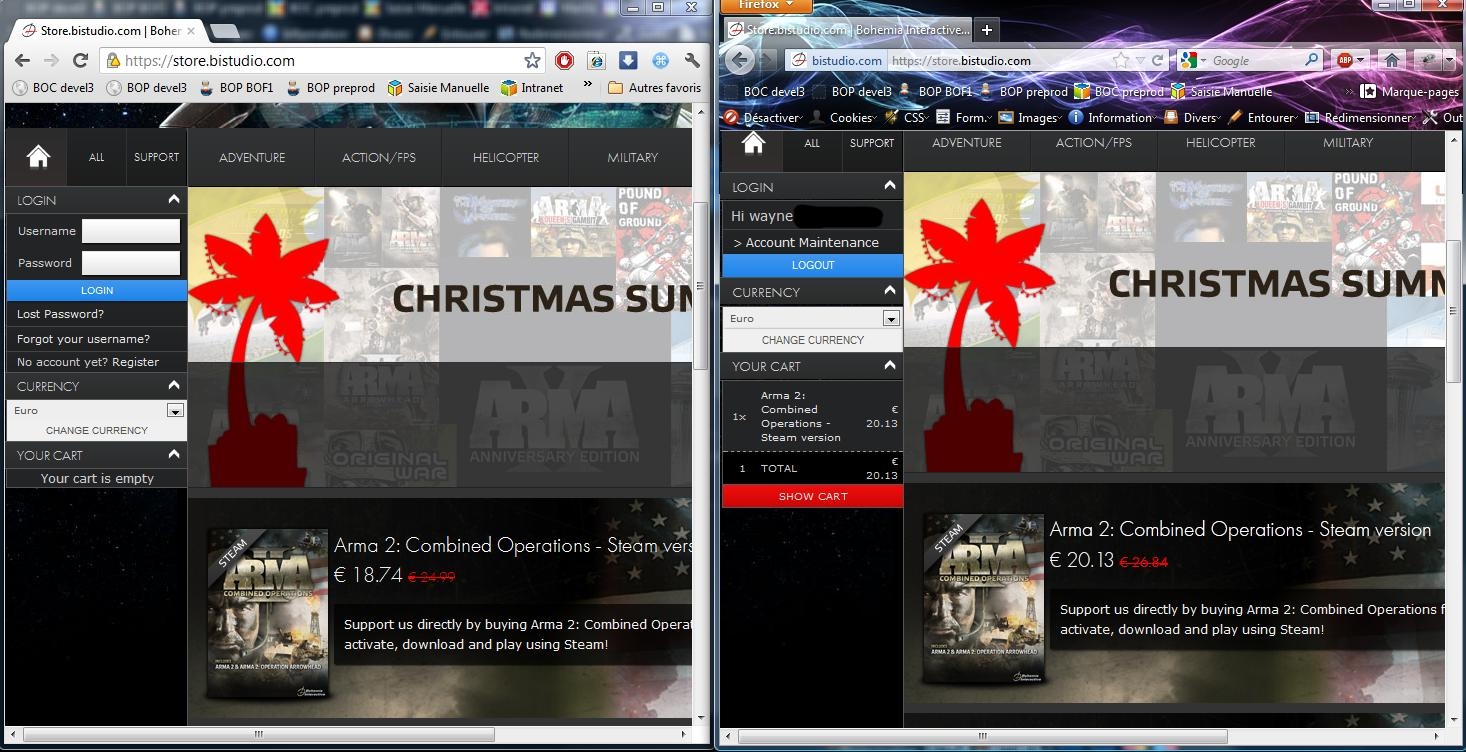Collapse the YOUR CART panel in the Chrome window
This screenshot has width=1466, height=752.
click(173, 454)
